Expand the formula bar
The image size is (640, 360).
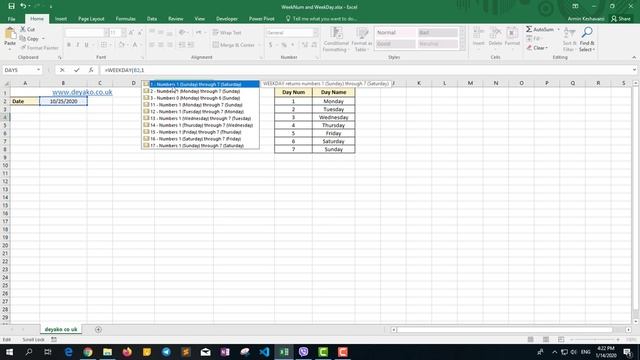[x=634, y=70]
